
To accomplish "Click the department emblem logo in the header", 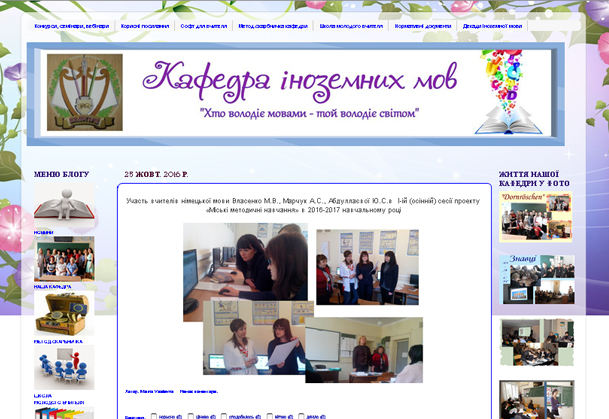I will pos(85,93).
